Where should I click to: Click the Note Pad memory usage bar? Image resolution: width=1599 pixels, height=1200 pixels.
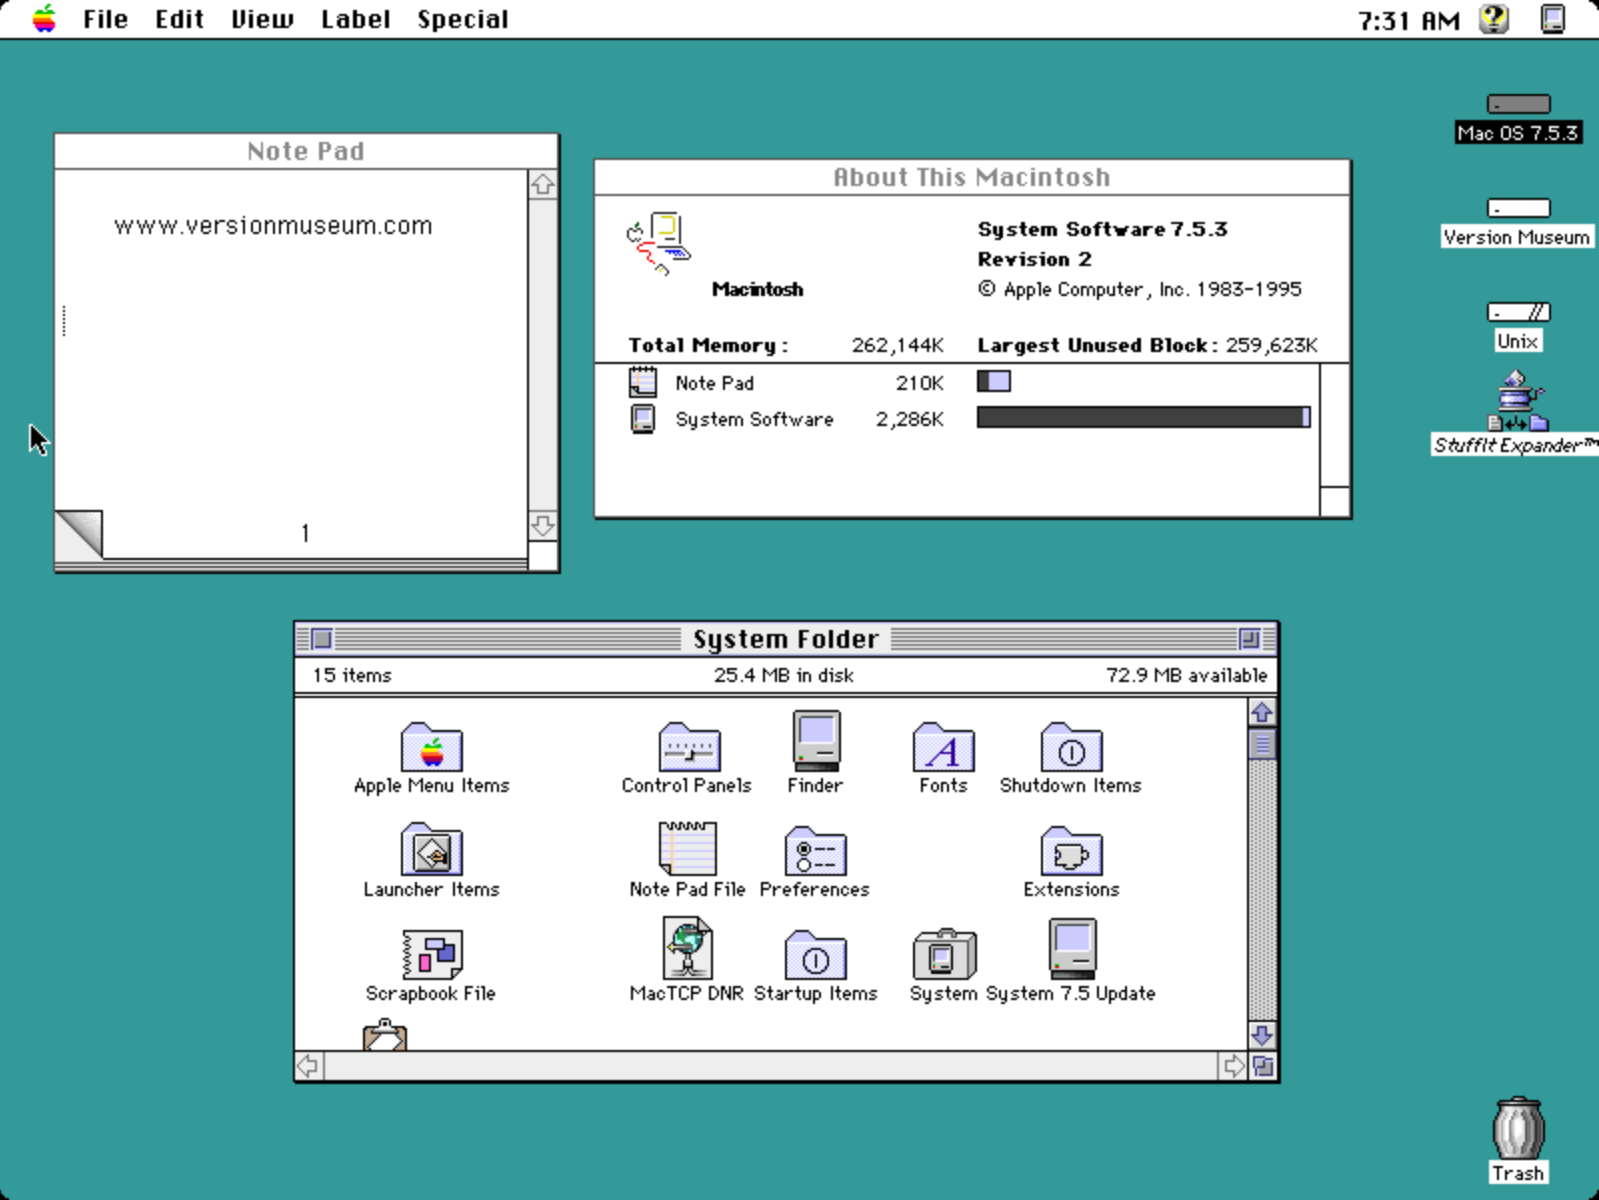(994, 381)
